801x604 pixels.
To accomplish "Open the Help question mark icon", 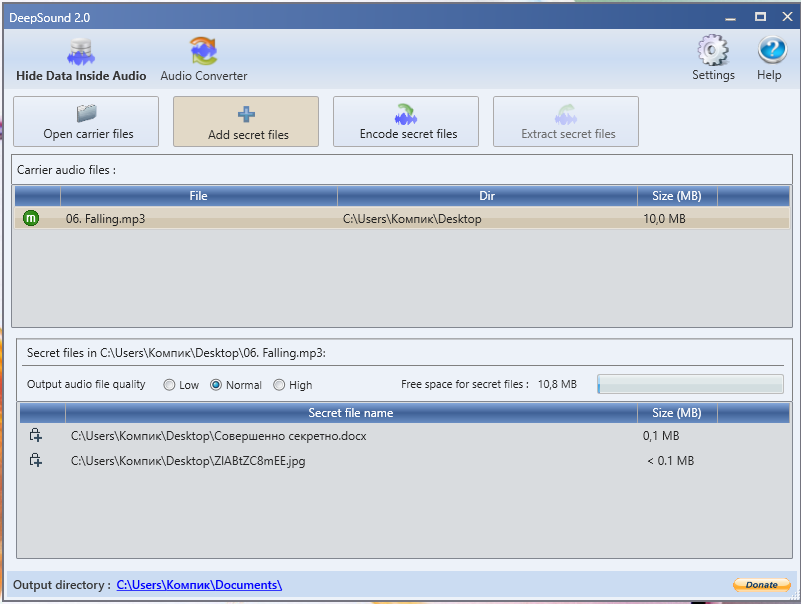I will 771,50.
